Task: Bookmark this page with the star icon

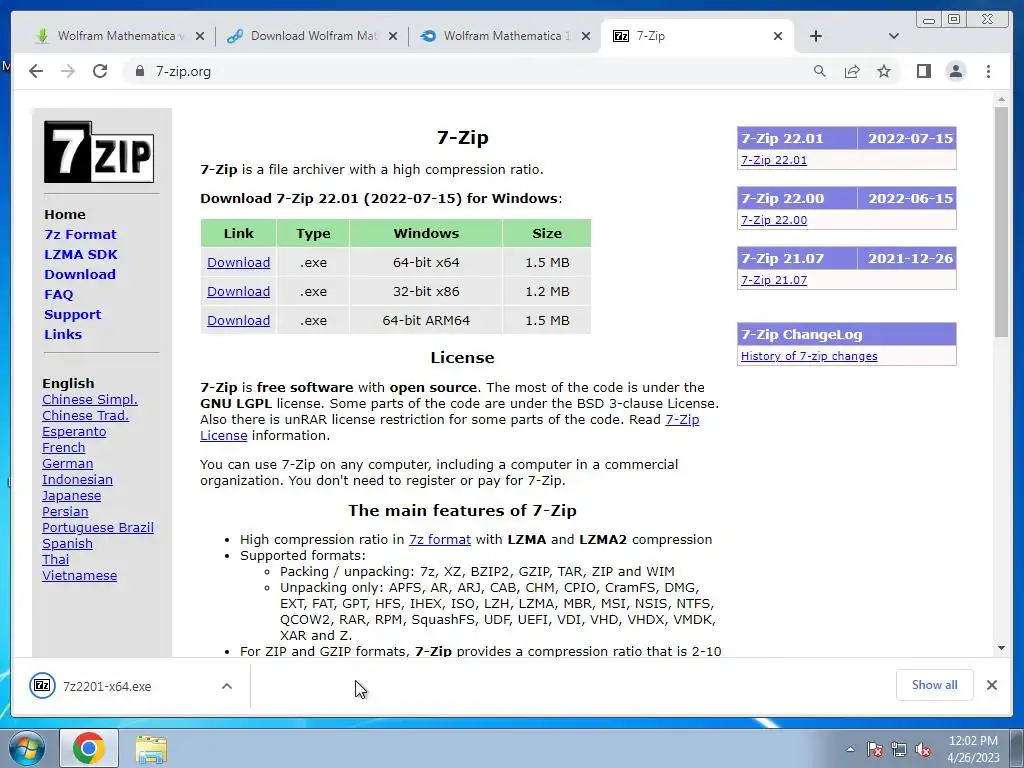Action: 884,71
